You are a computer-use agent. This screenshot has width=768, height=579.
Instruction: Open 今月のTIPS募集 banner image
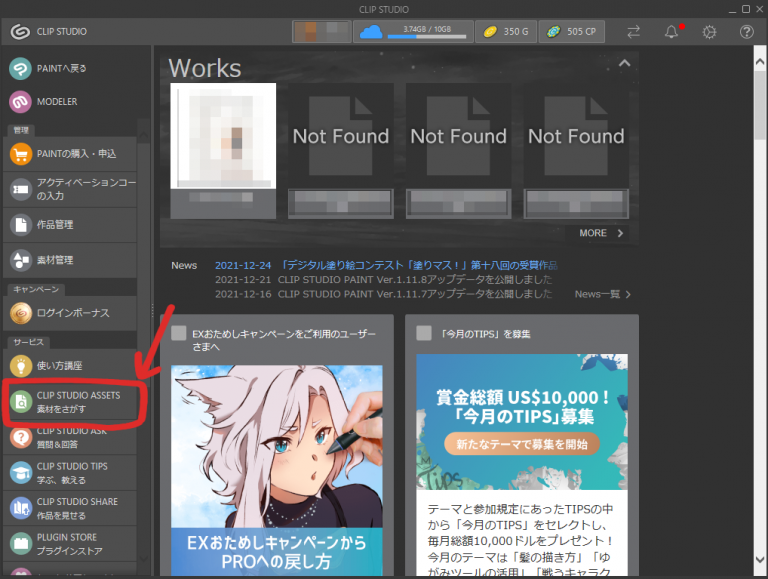click(522, 422)
